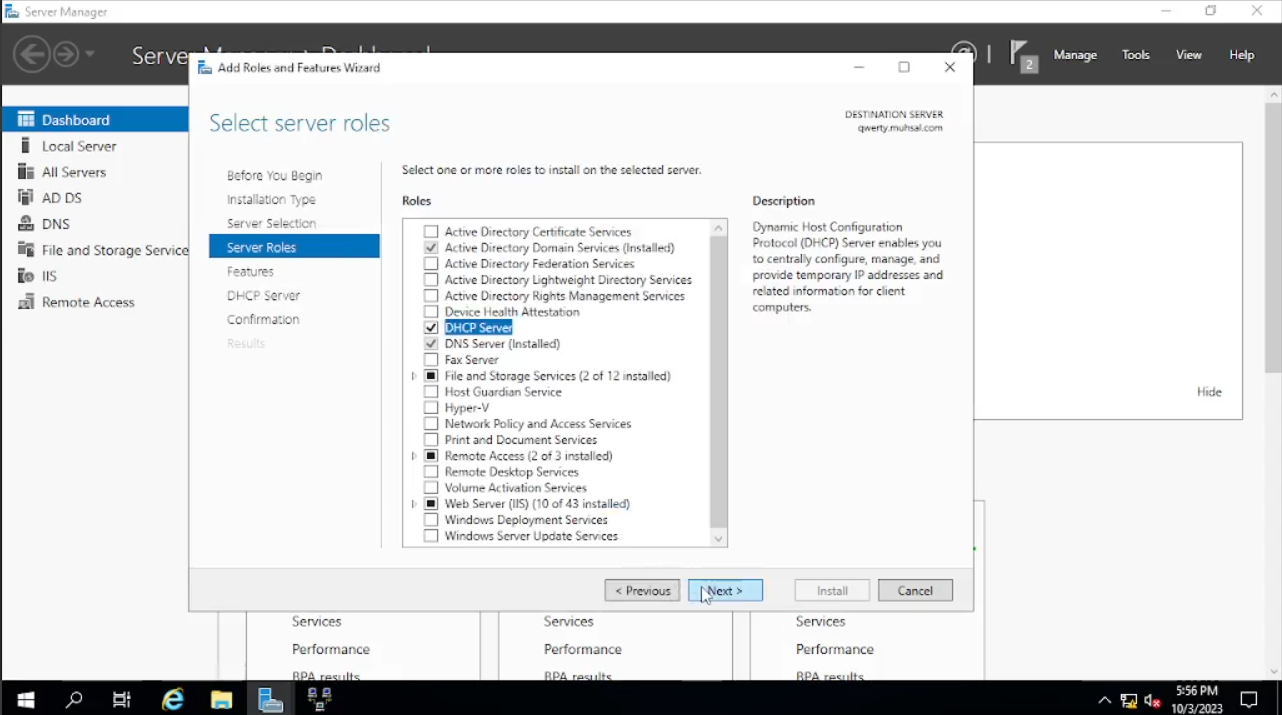
Task: Open Local Server via its sidebar icon
Action: (26, 146)
